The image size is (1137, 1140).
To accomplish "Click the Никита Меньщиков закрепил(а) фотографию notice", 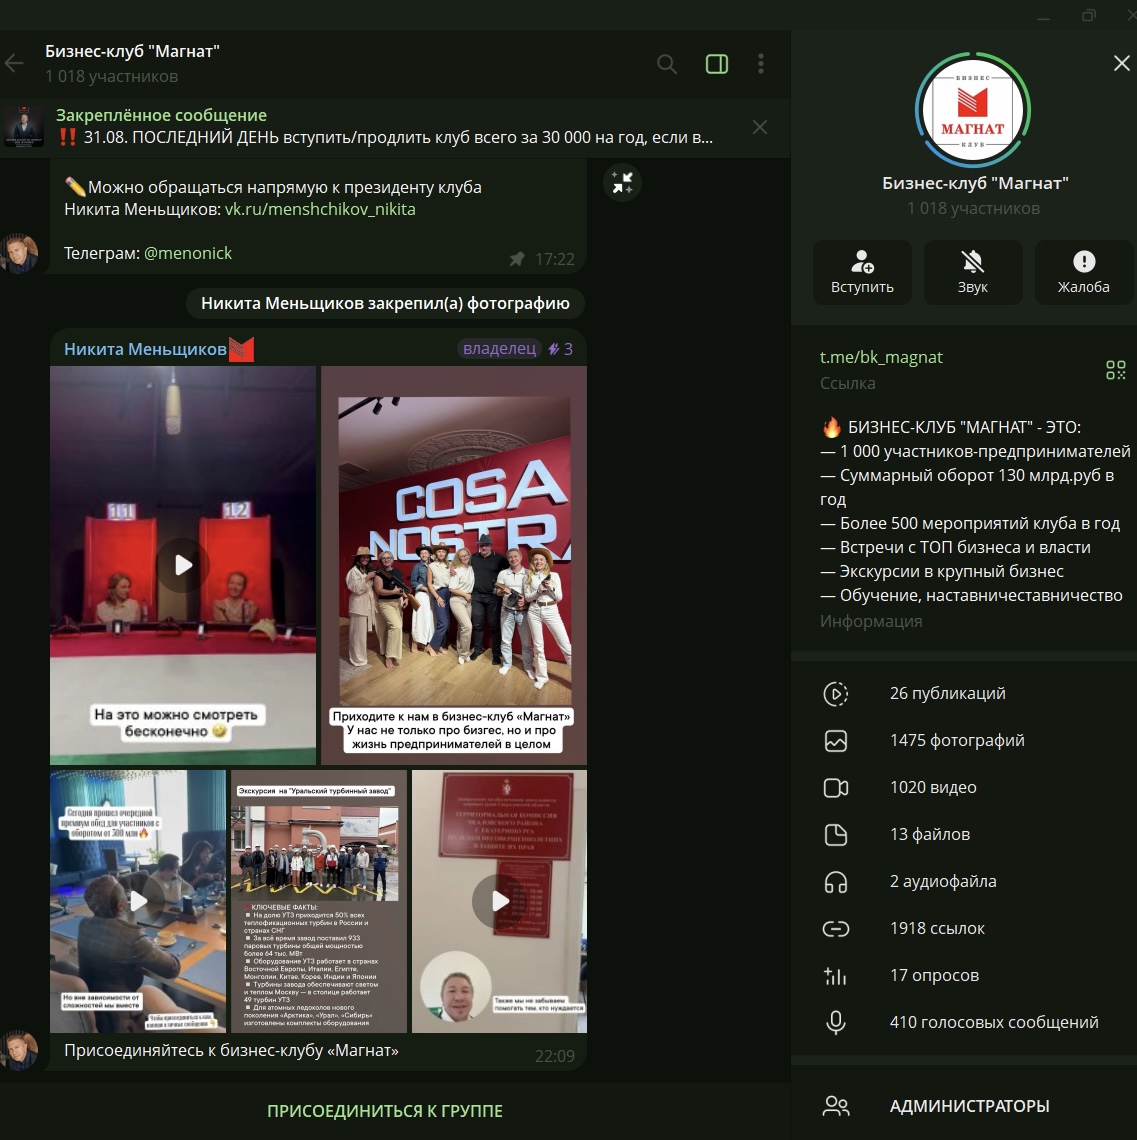I will 385,304.
